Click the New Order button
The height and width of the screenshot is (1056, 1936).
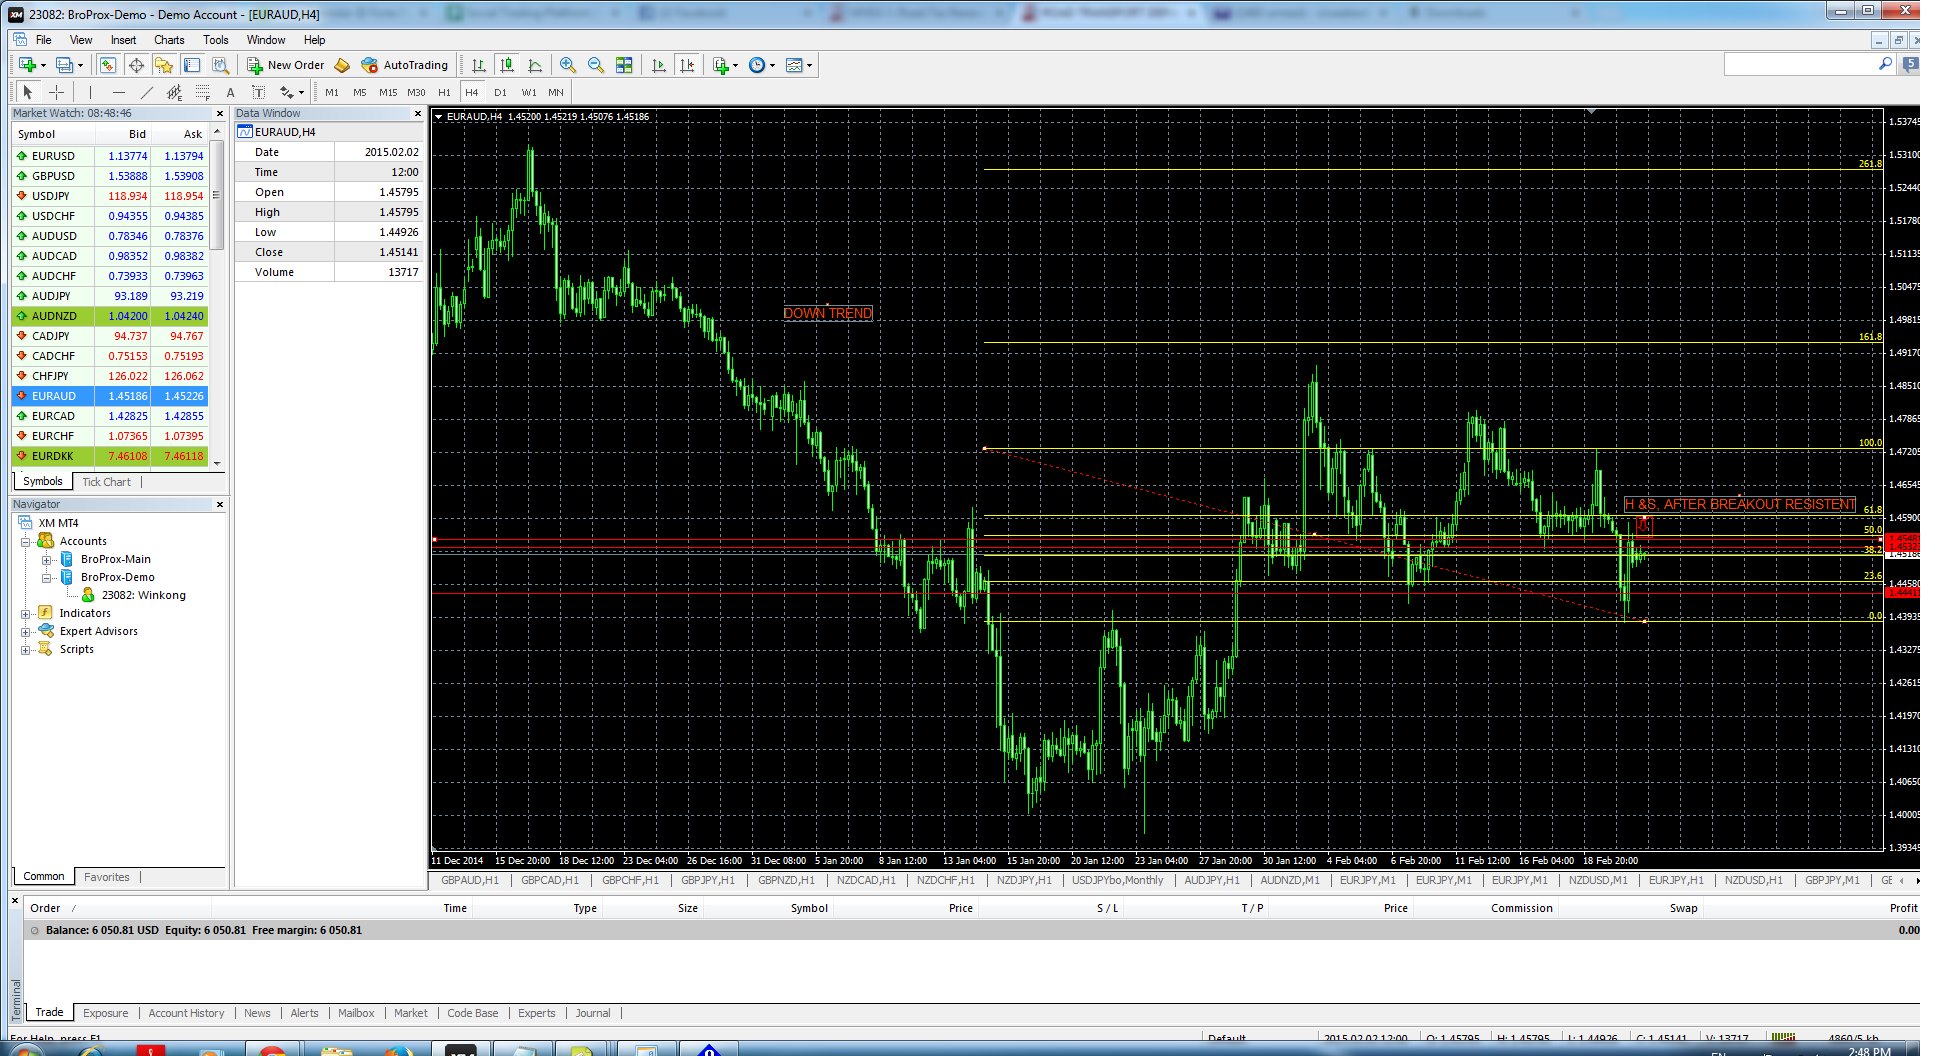[286, 65]
